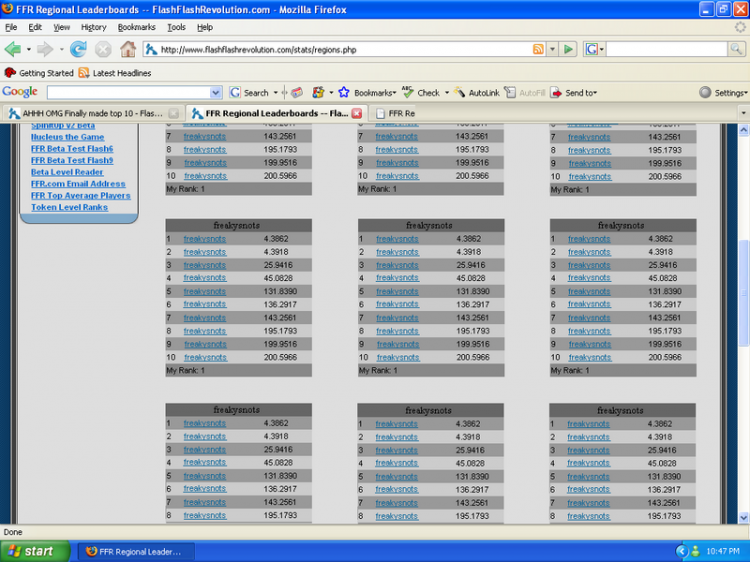Run the spelling Check tool
This screenshot has width=750, height=562.
421,93
